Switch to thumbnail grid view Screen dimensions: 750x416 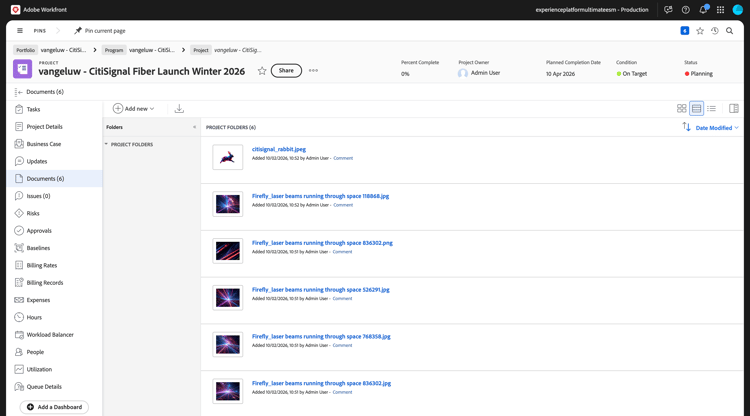682,109
